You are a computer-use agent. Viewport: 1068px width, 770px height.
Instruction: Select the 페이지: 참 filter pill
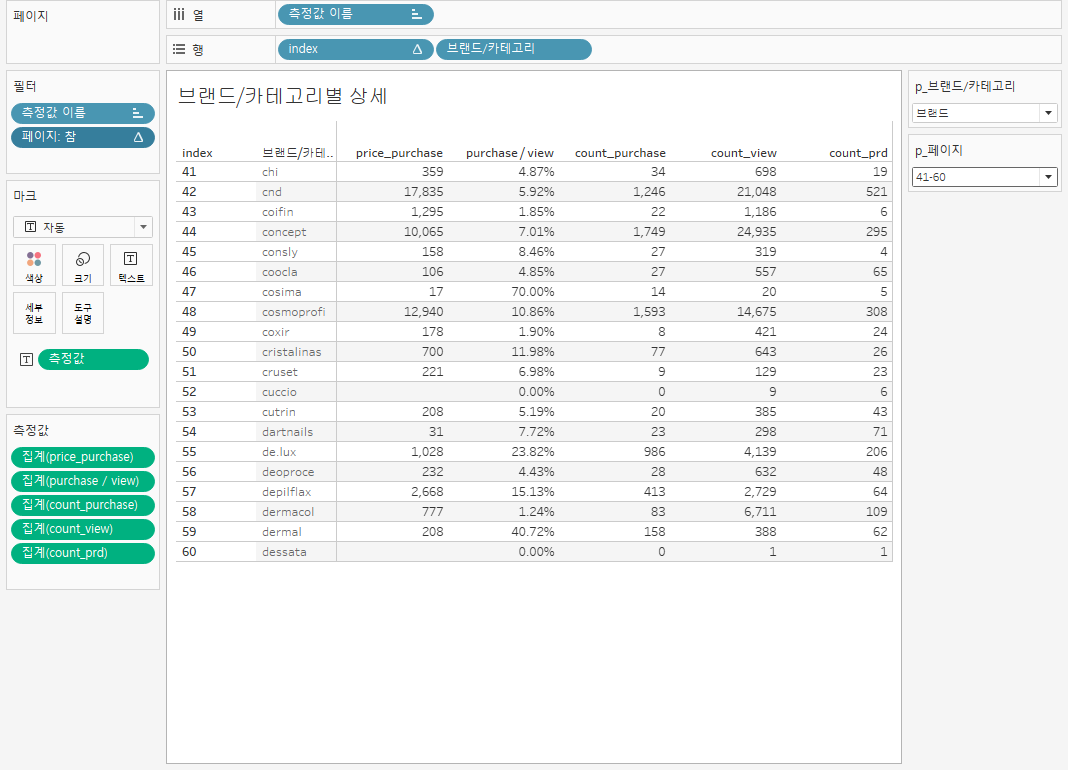coord(83,137)
